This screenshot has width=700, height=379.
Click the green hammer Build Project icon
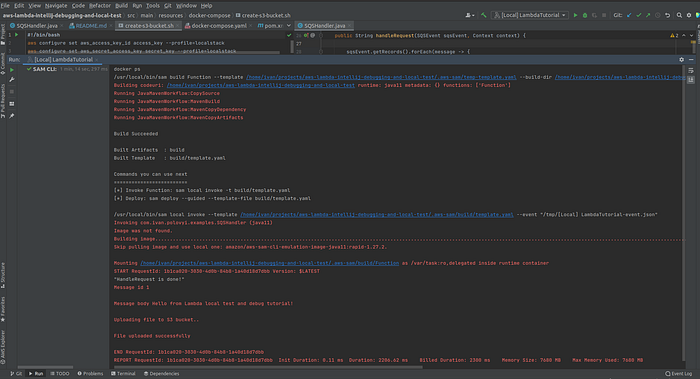483,15
